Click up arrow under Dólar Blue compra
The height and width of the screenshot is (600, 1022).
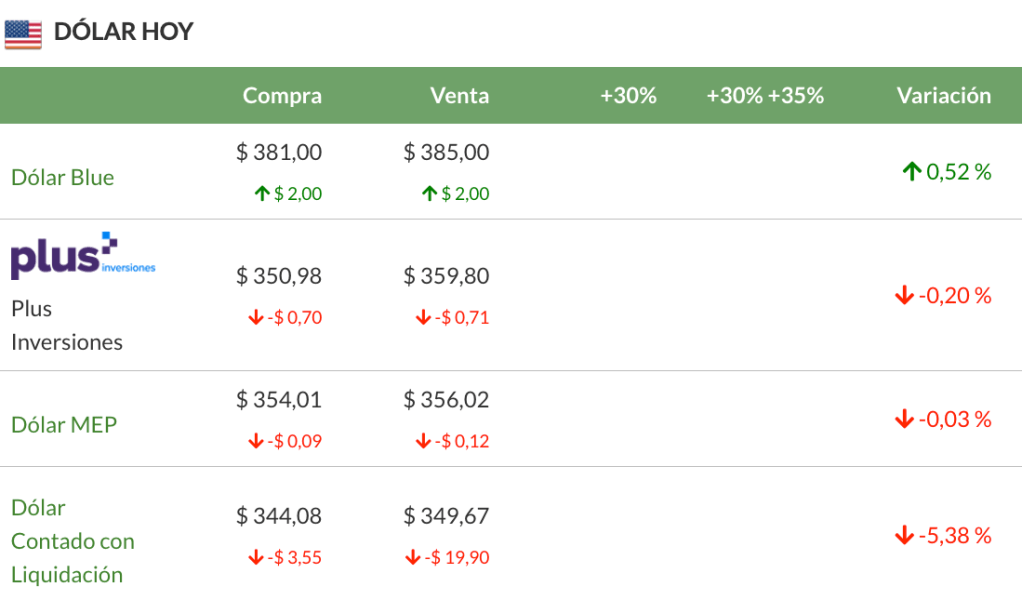point(262,194)
